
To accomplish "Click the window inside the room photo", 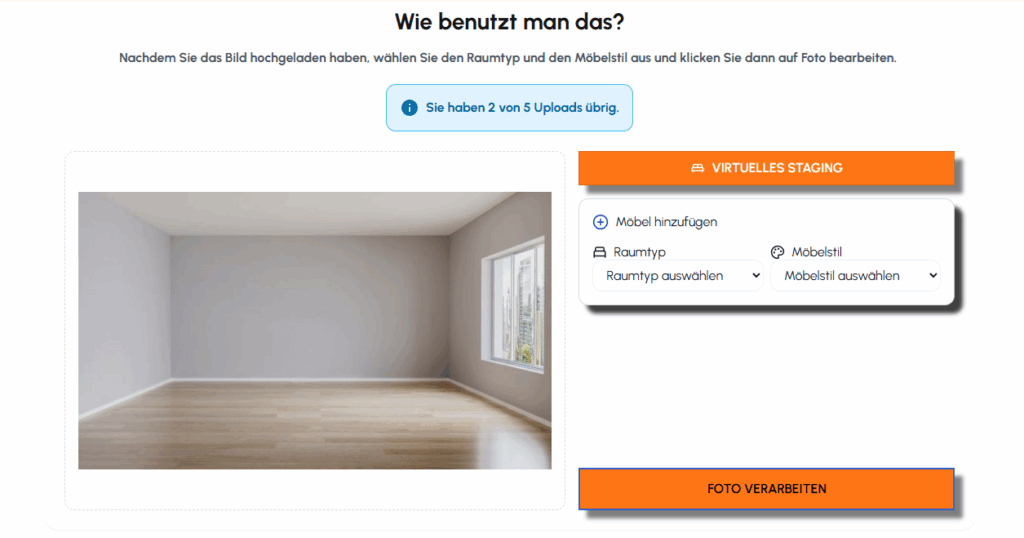I will [x=513, y=307].
